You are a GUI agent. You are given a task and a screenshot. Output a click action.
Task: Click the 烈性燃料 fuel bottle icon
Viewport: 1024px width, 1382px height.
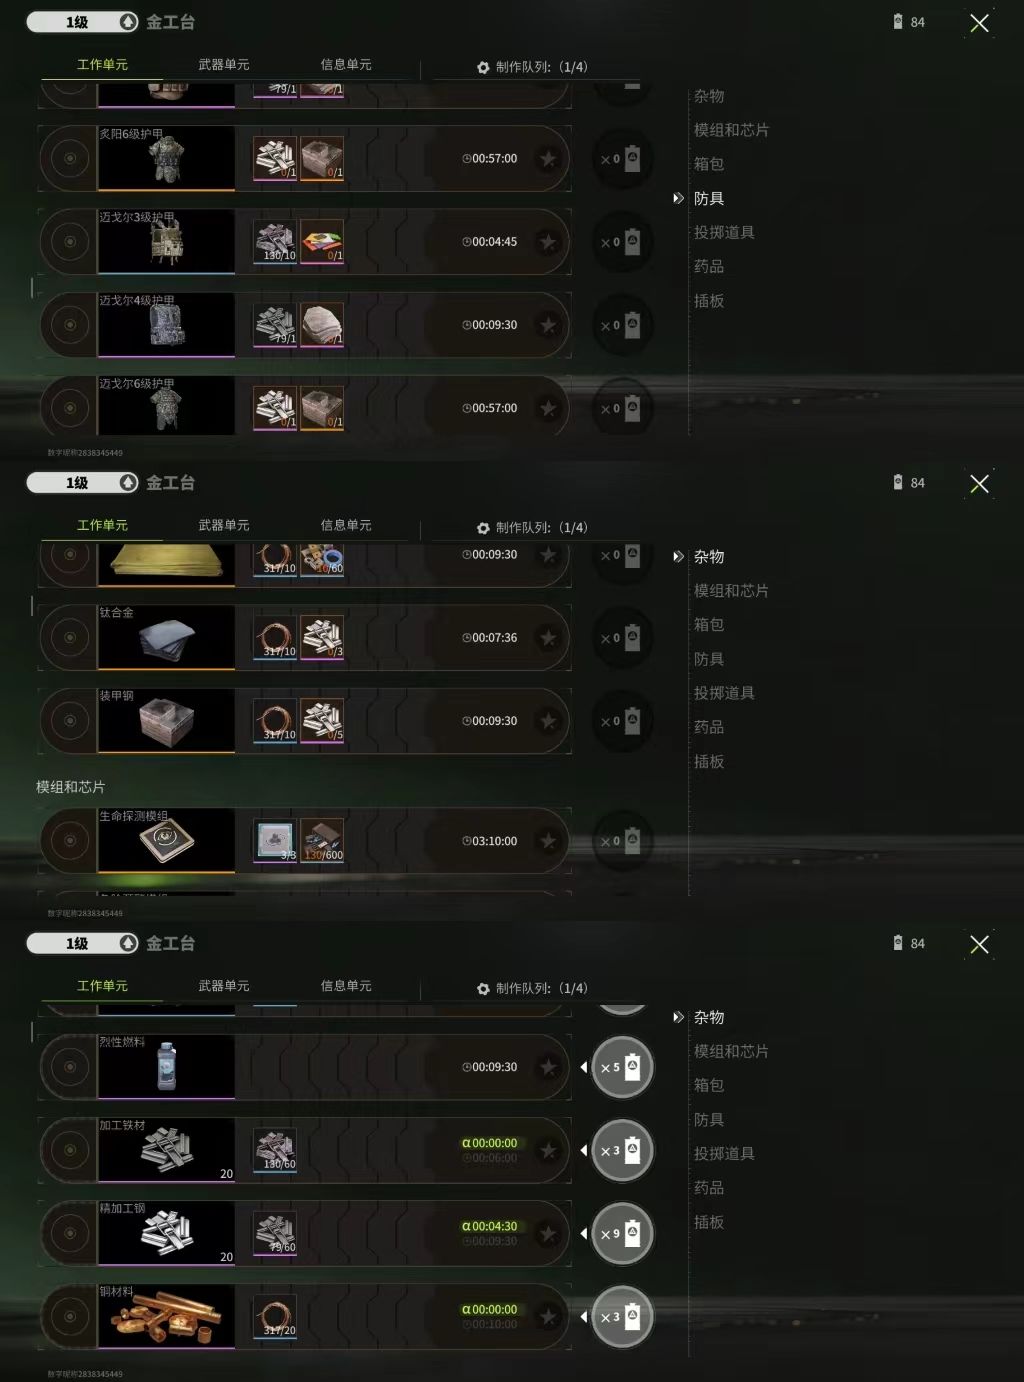coord(166,1067)
